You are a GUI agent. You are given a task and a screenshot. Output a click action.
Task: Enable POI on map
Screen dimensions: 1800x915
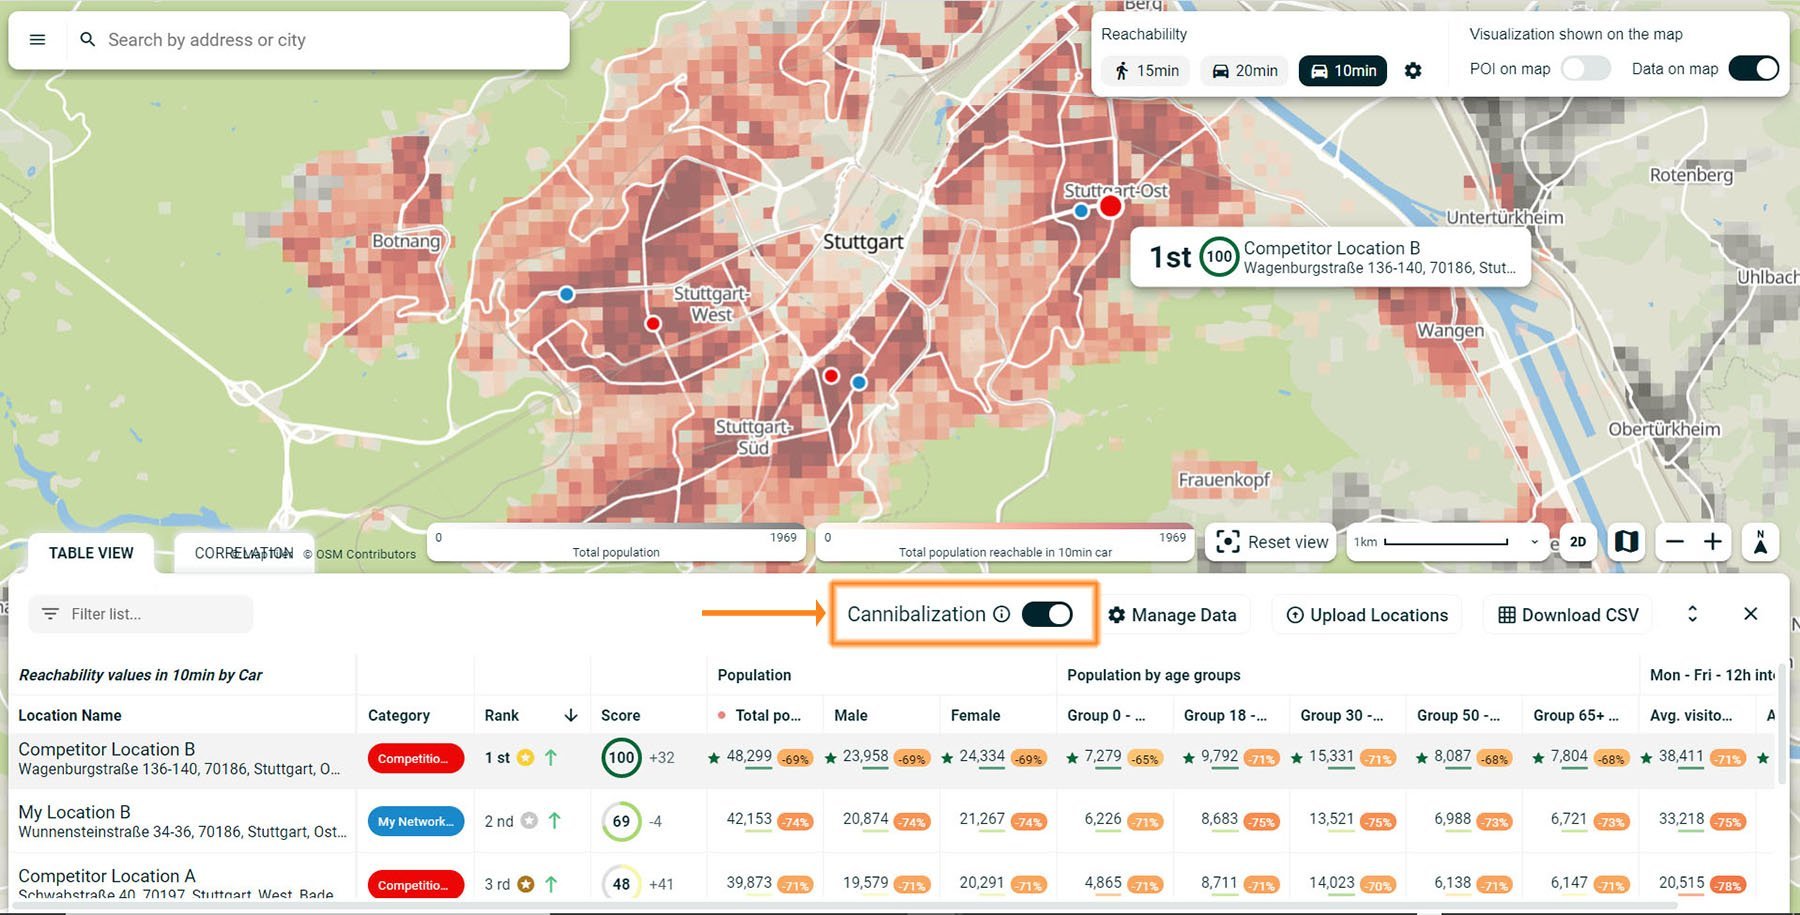click(x=1584, y=68)
